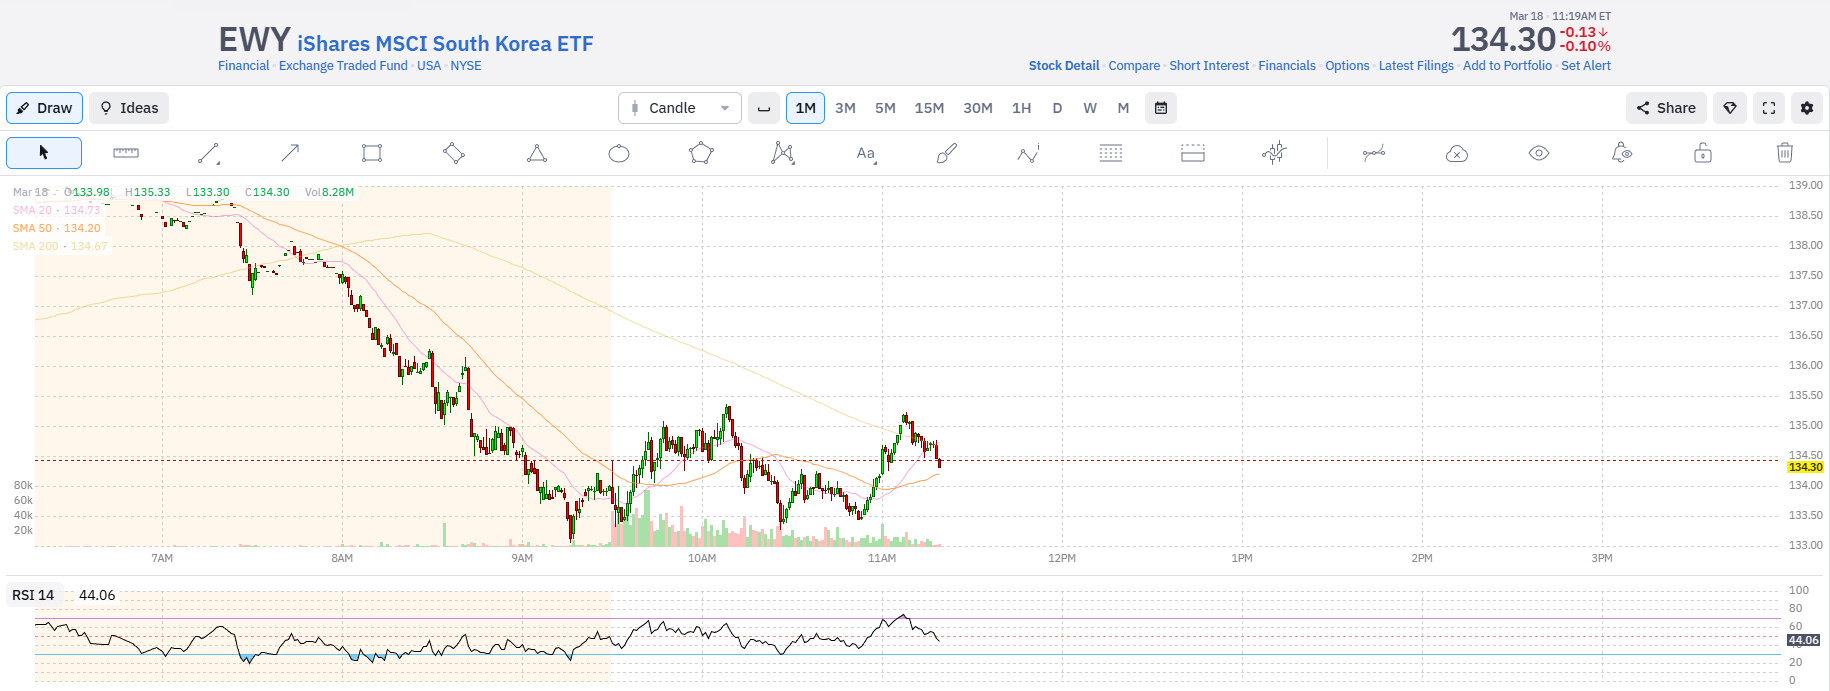Click the Share button
1830x691 pixels.
pos(1666,108)
